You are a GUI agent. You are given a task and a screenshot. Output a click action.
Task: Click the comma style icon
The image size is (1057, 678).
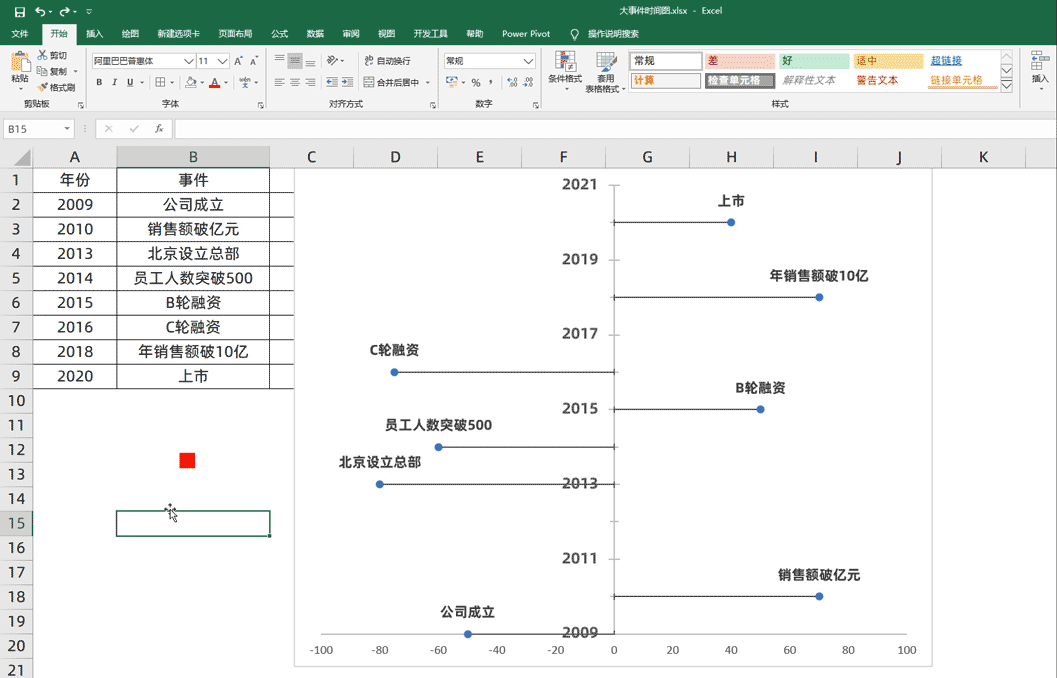pyautogui.click(x=491, y=82)
